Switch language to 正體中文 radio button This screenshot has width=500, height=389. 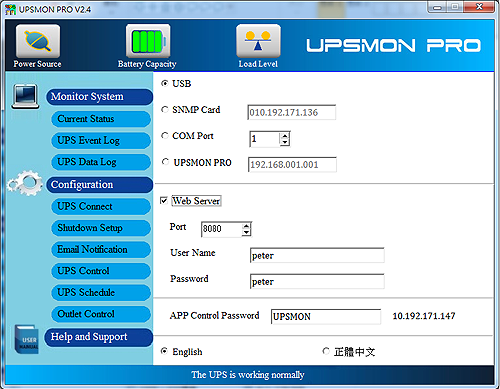pyautogui.click(x=326, y=351)
